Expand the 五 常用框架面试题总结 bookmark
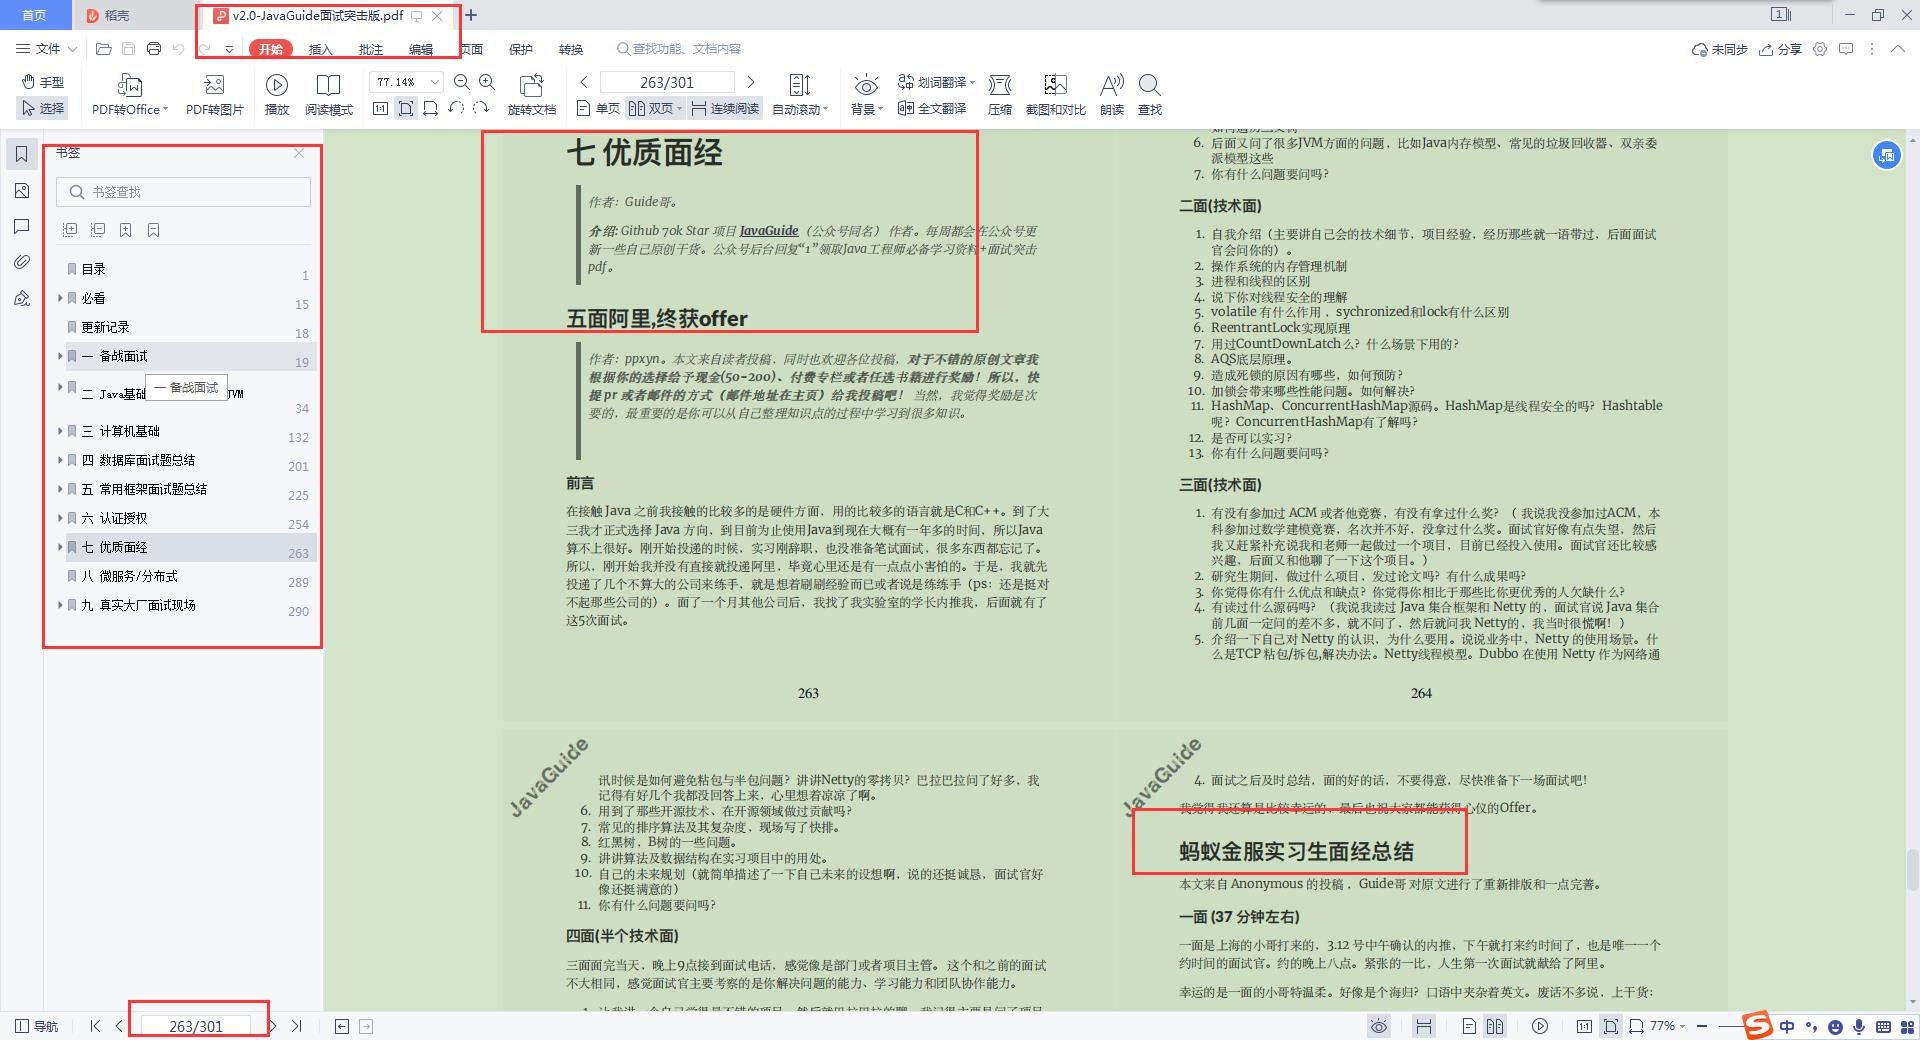 coord(60,489)
